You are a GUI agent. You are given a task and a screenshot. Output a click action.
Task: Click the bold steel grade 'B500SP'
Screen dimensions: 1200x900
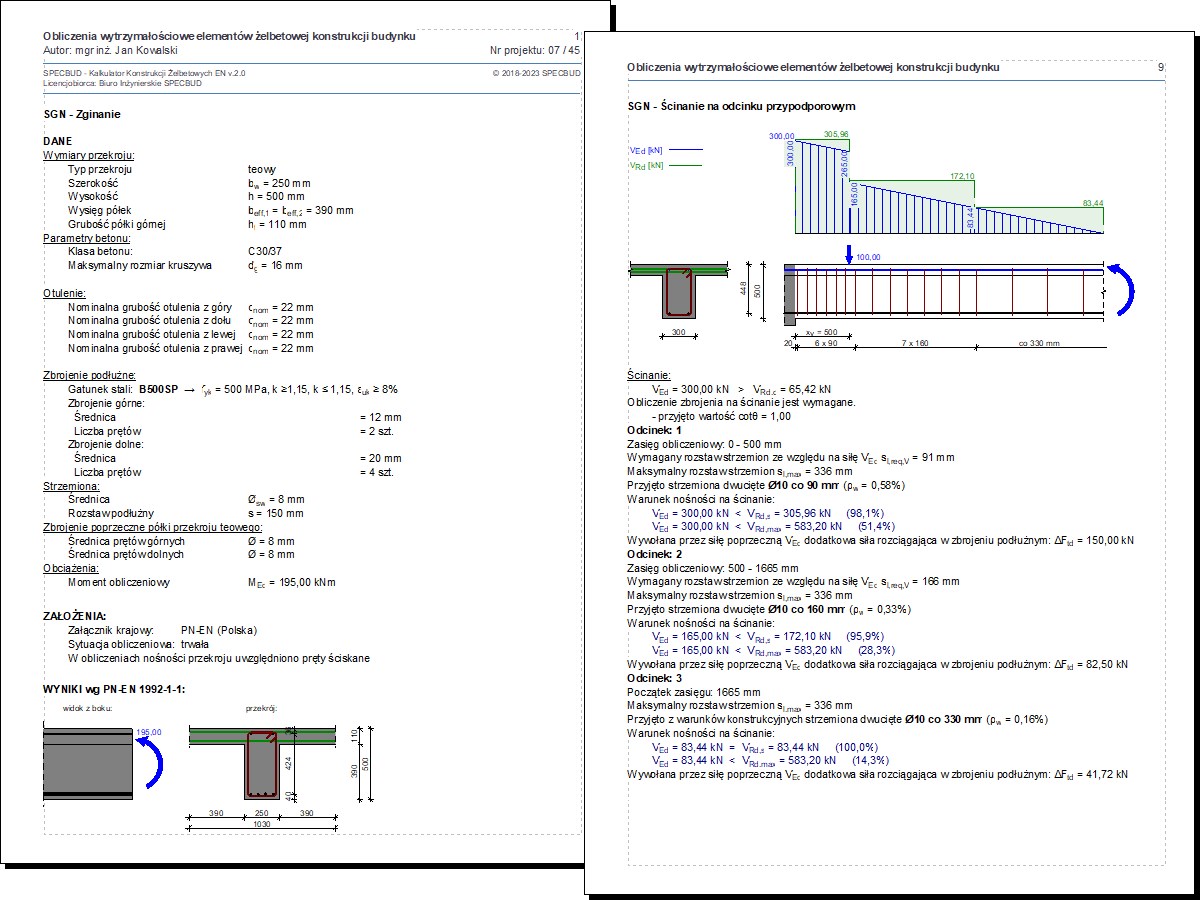pyautogui.click(x=157, y=388)
